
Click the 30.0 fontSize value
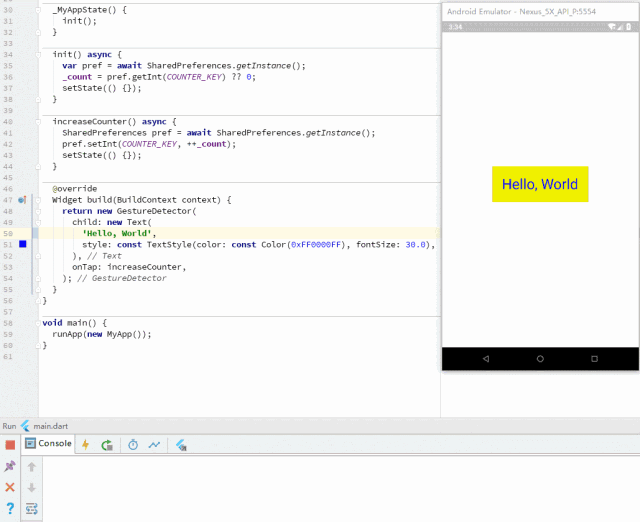pyautogui.click(x=416, y=244)
